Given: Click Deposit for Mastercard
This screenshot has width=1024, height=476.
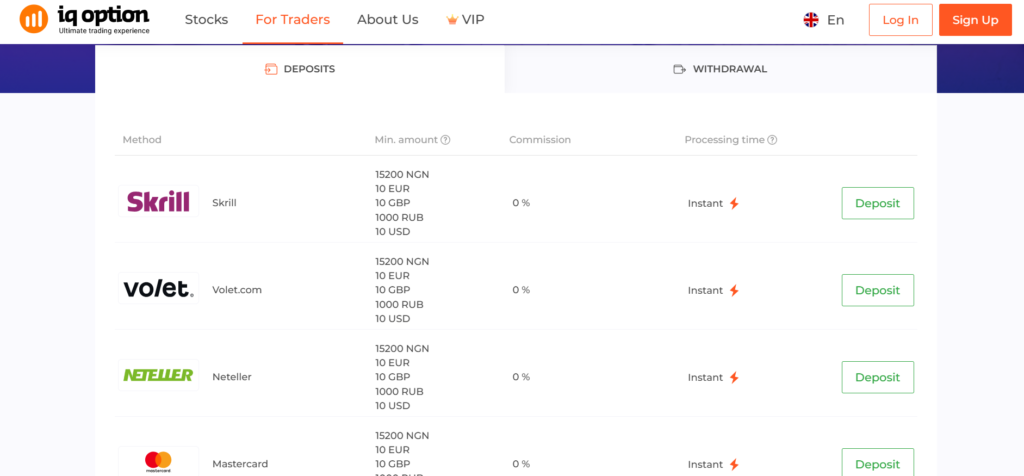Looking at the screenshot, I should [878, 463].
